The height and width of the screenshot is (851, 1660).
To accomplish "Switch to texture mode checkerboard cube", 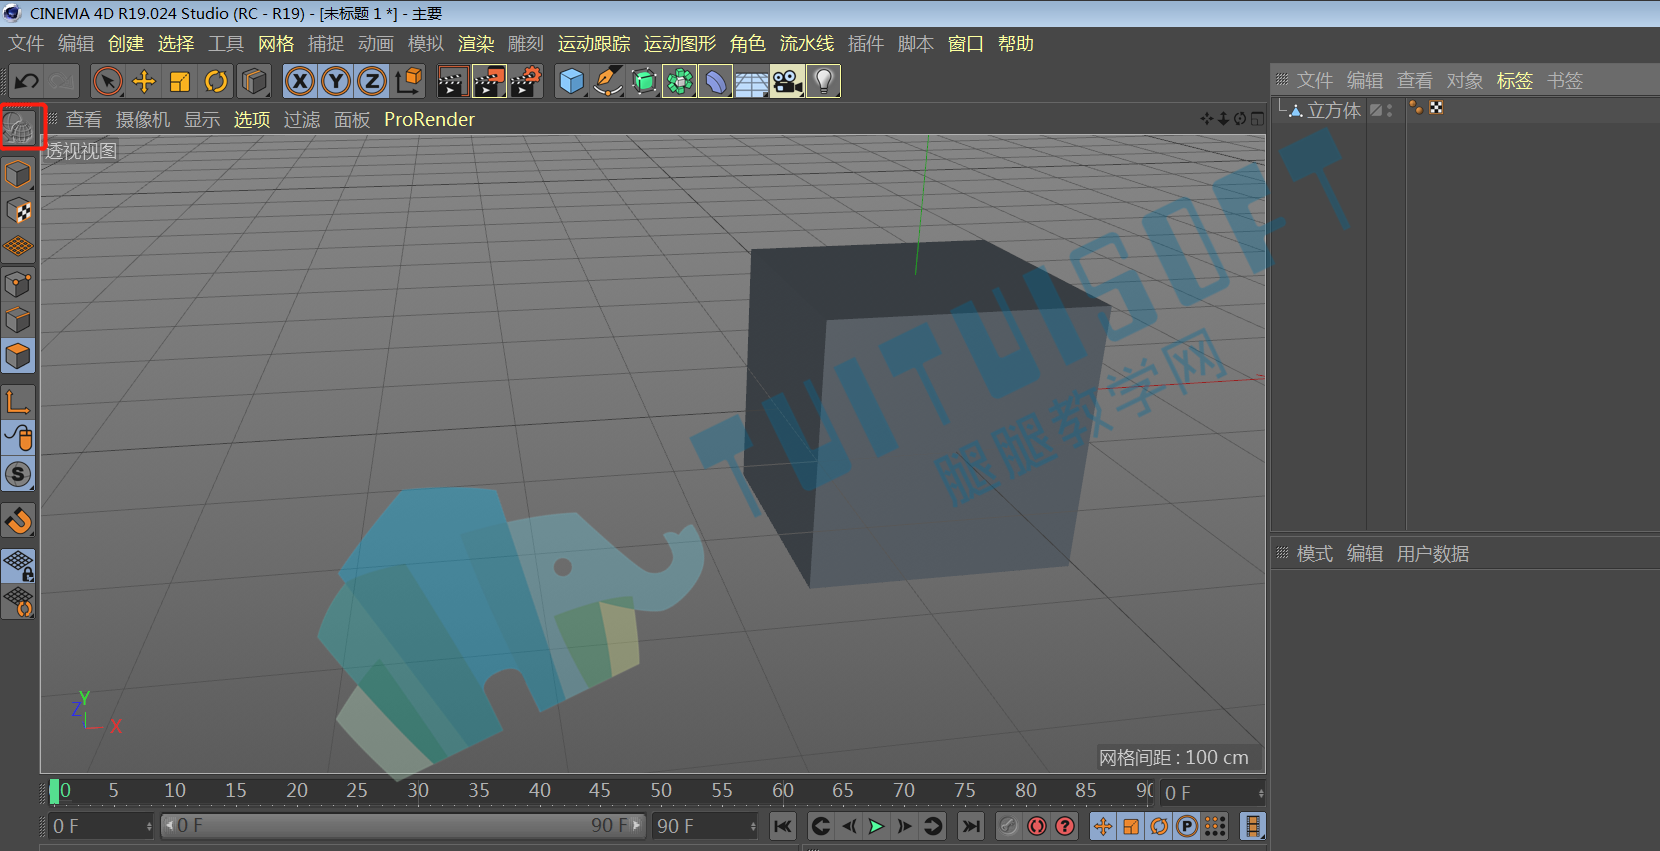I will click(x=19, y=211).
